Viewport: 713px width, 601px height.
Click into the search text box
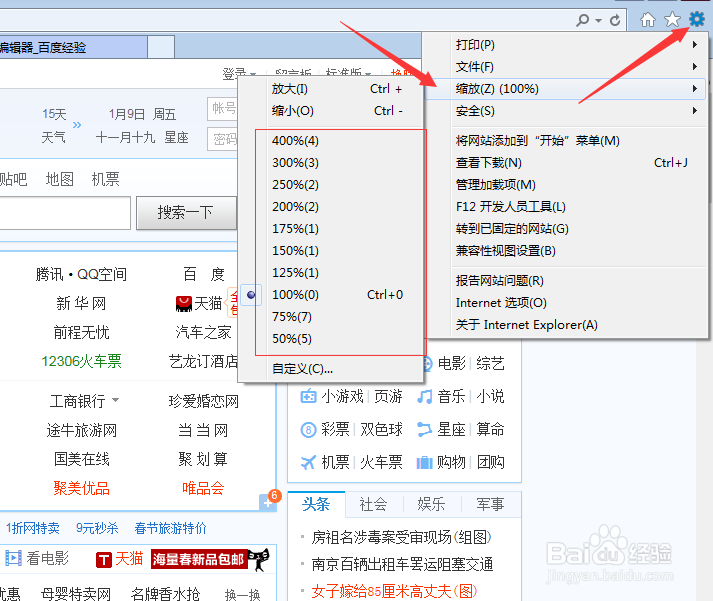[x=65, y=213]
